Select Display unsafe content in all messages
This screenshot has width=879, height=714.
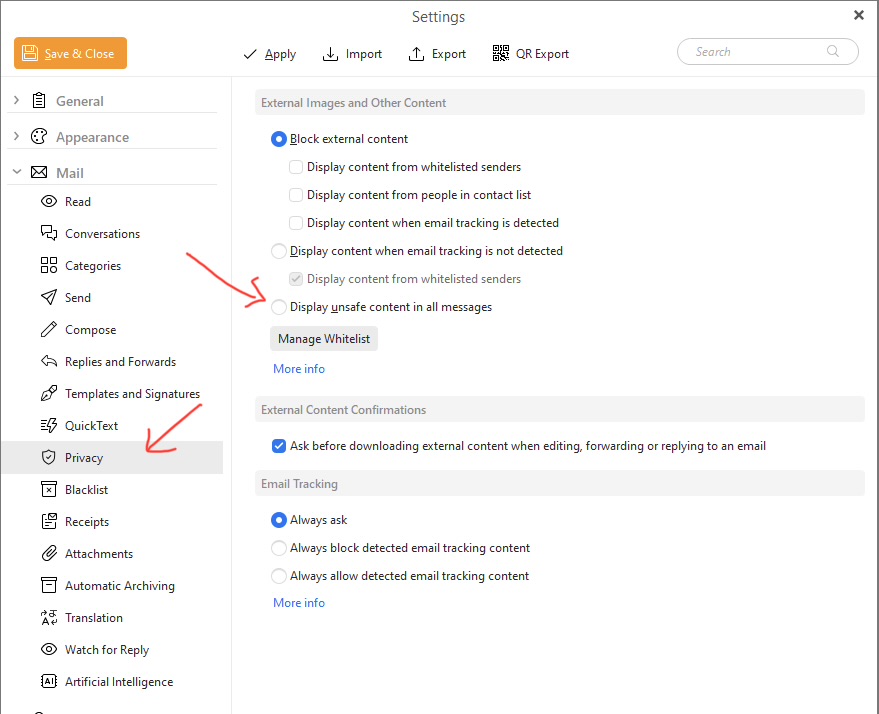(279, 307)
